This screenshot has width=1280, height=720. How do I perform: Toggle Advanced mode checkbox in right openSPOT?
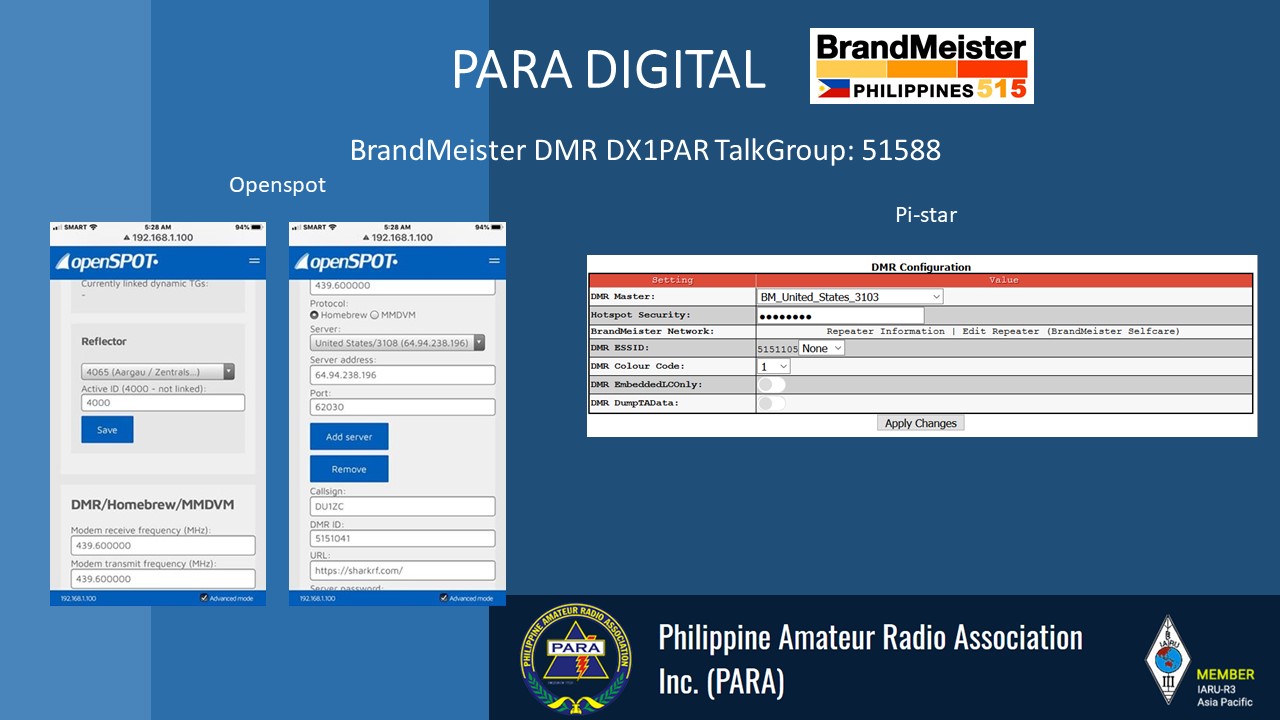[x=445, y=598]
